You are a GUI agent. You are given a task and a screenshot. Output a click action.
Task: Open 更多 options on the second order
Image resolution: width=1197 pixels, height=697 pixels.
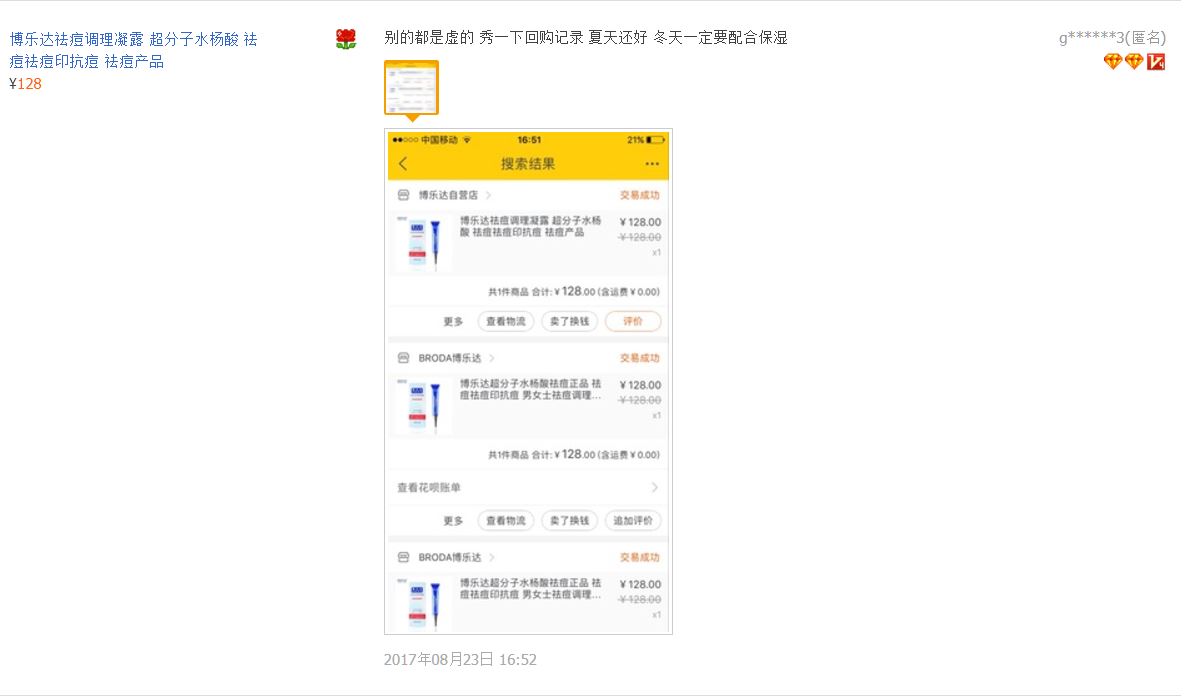tap(453, 521)
